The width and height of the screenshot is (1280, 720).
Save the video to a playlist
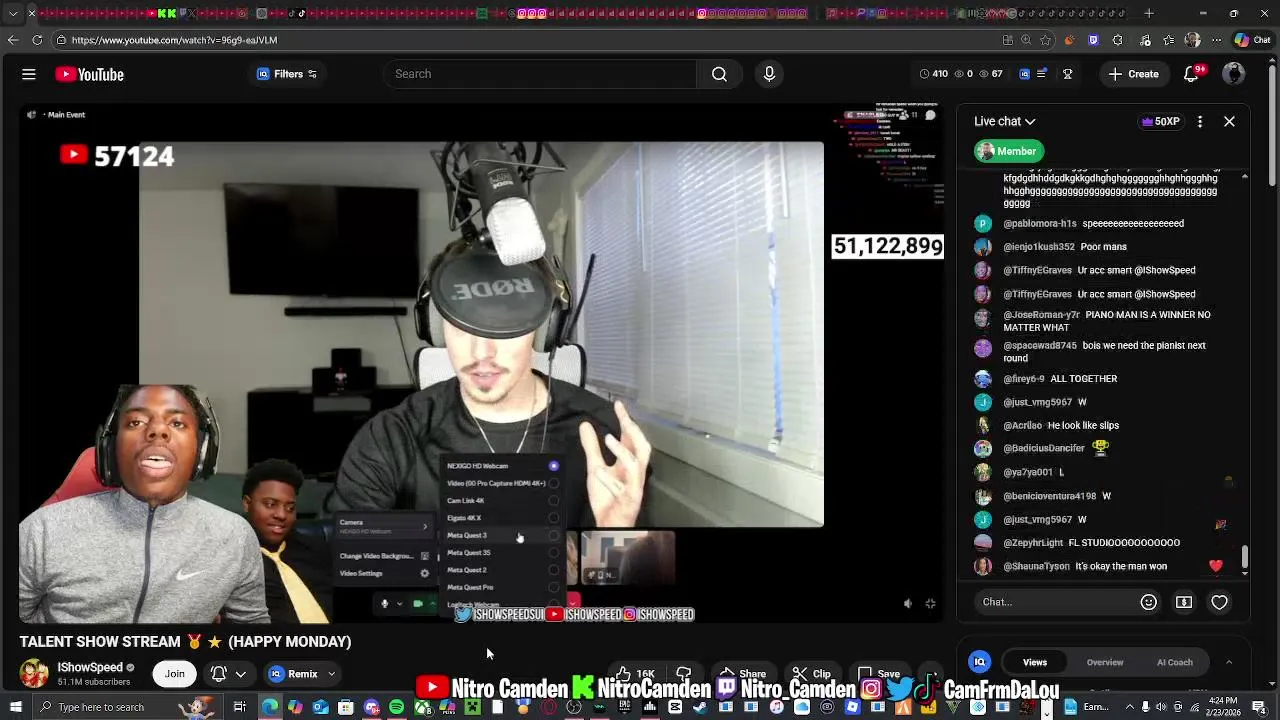pos(879,674)
